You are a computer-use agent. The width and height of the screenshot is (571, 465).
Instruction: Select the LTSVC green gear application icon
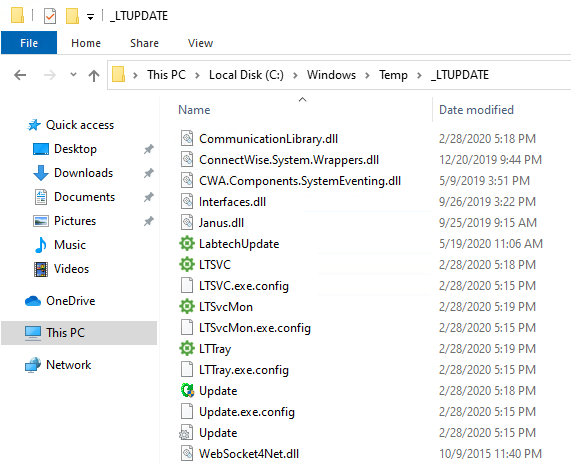[x=187, y=264]
